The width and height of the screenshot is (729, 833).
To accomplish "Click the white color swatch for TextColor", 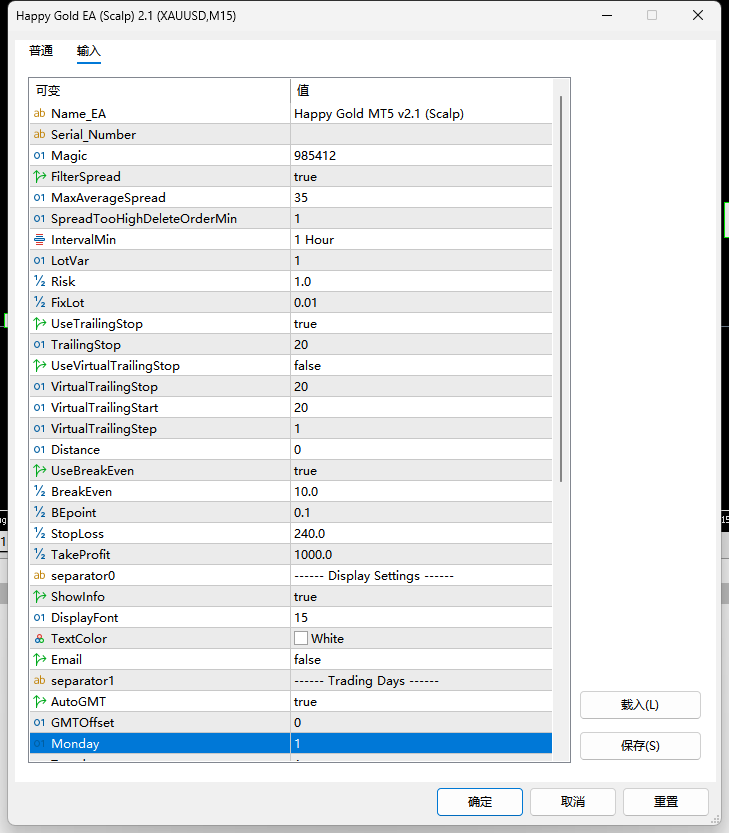I will click(301, 638).
